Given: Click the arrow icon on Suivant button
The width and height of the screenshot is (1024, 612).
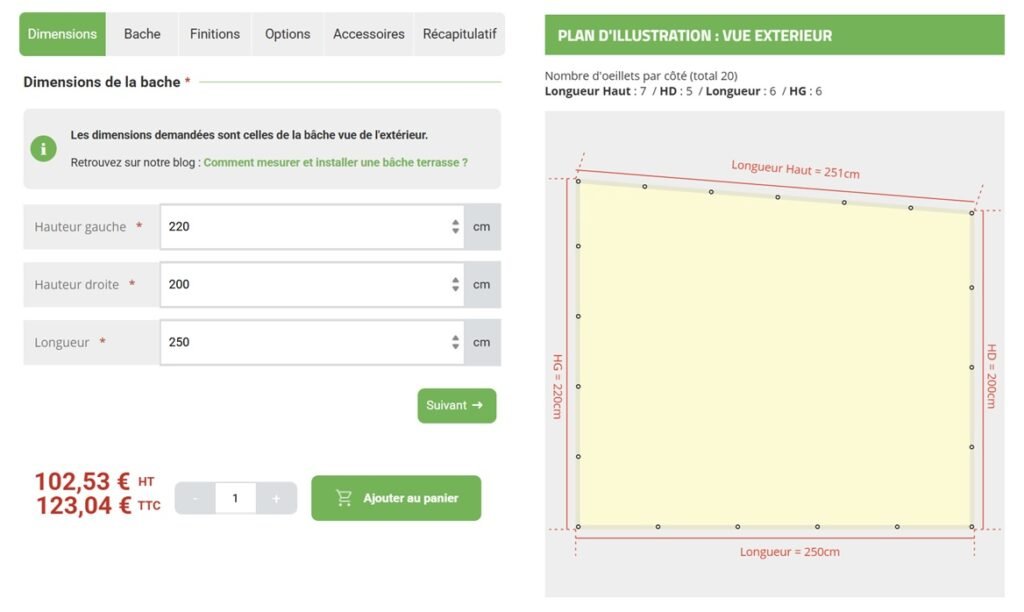Looking at the screenshot, I should click(477, 405).
